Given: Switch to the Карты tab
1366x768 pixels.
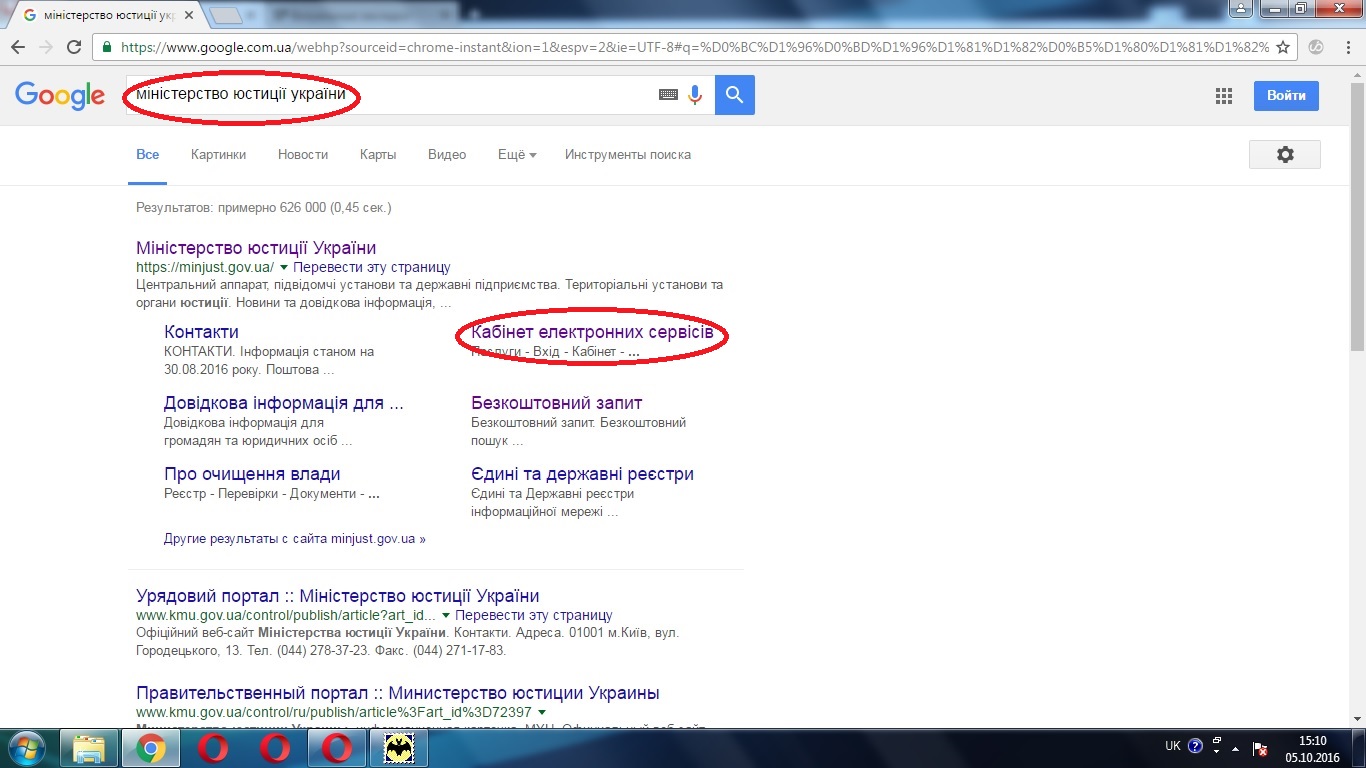Looking at the screenshot, I should pos(378,155).
